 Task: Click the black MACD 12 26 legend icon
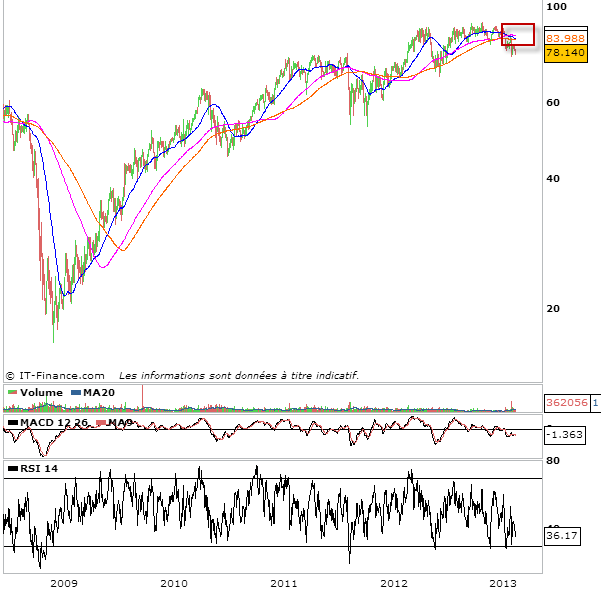point(11,424)
